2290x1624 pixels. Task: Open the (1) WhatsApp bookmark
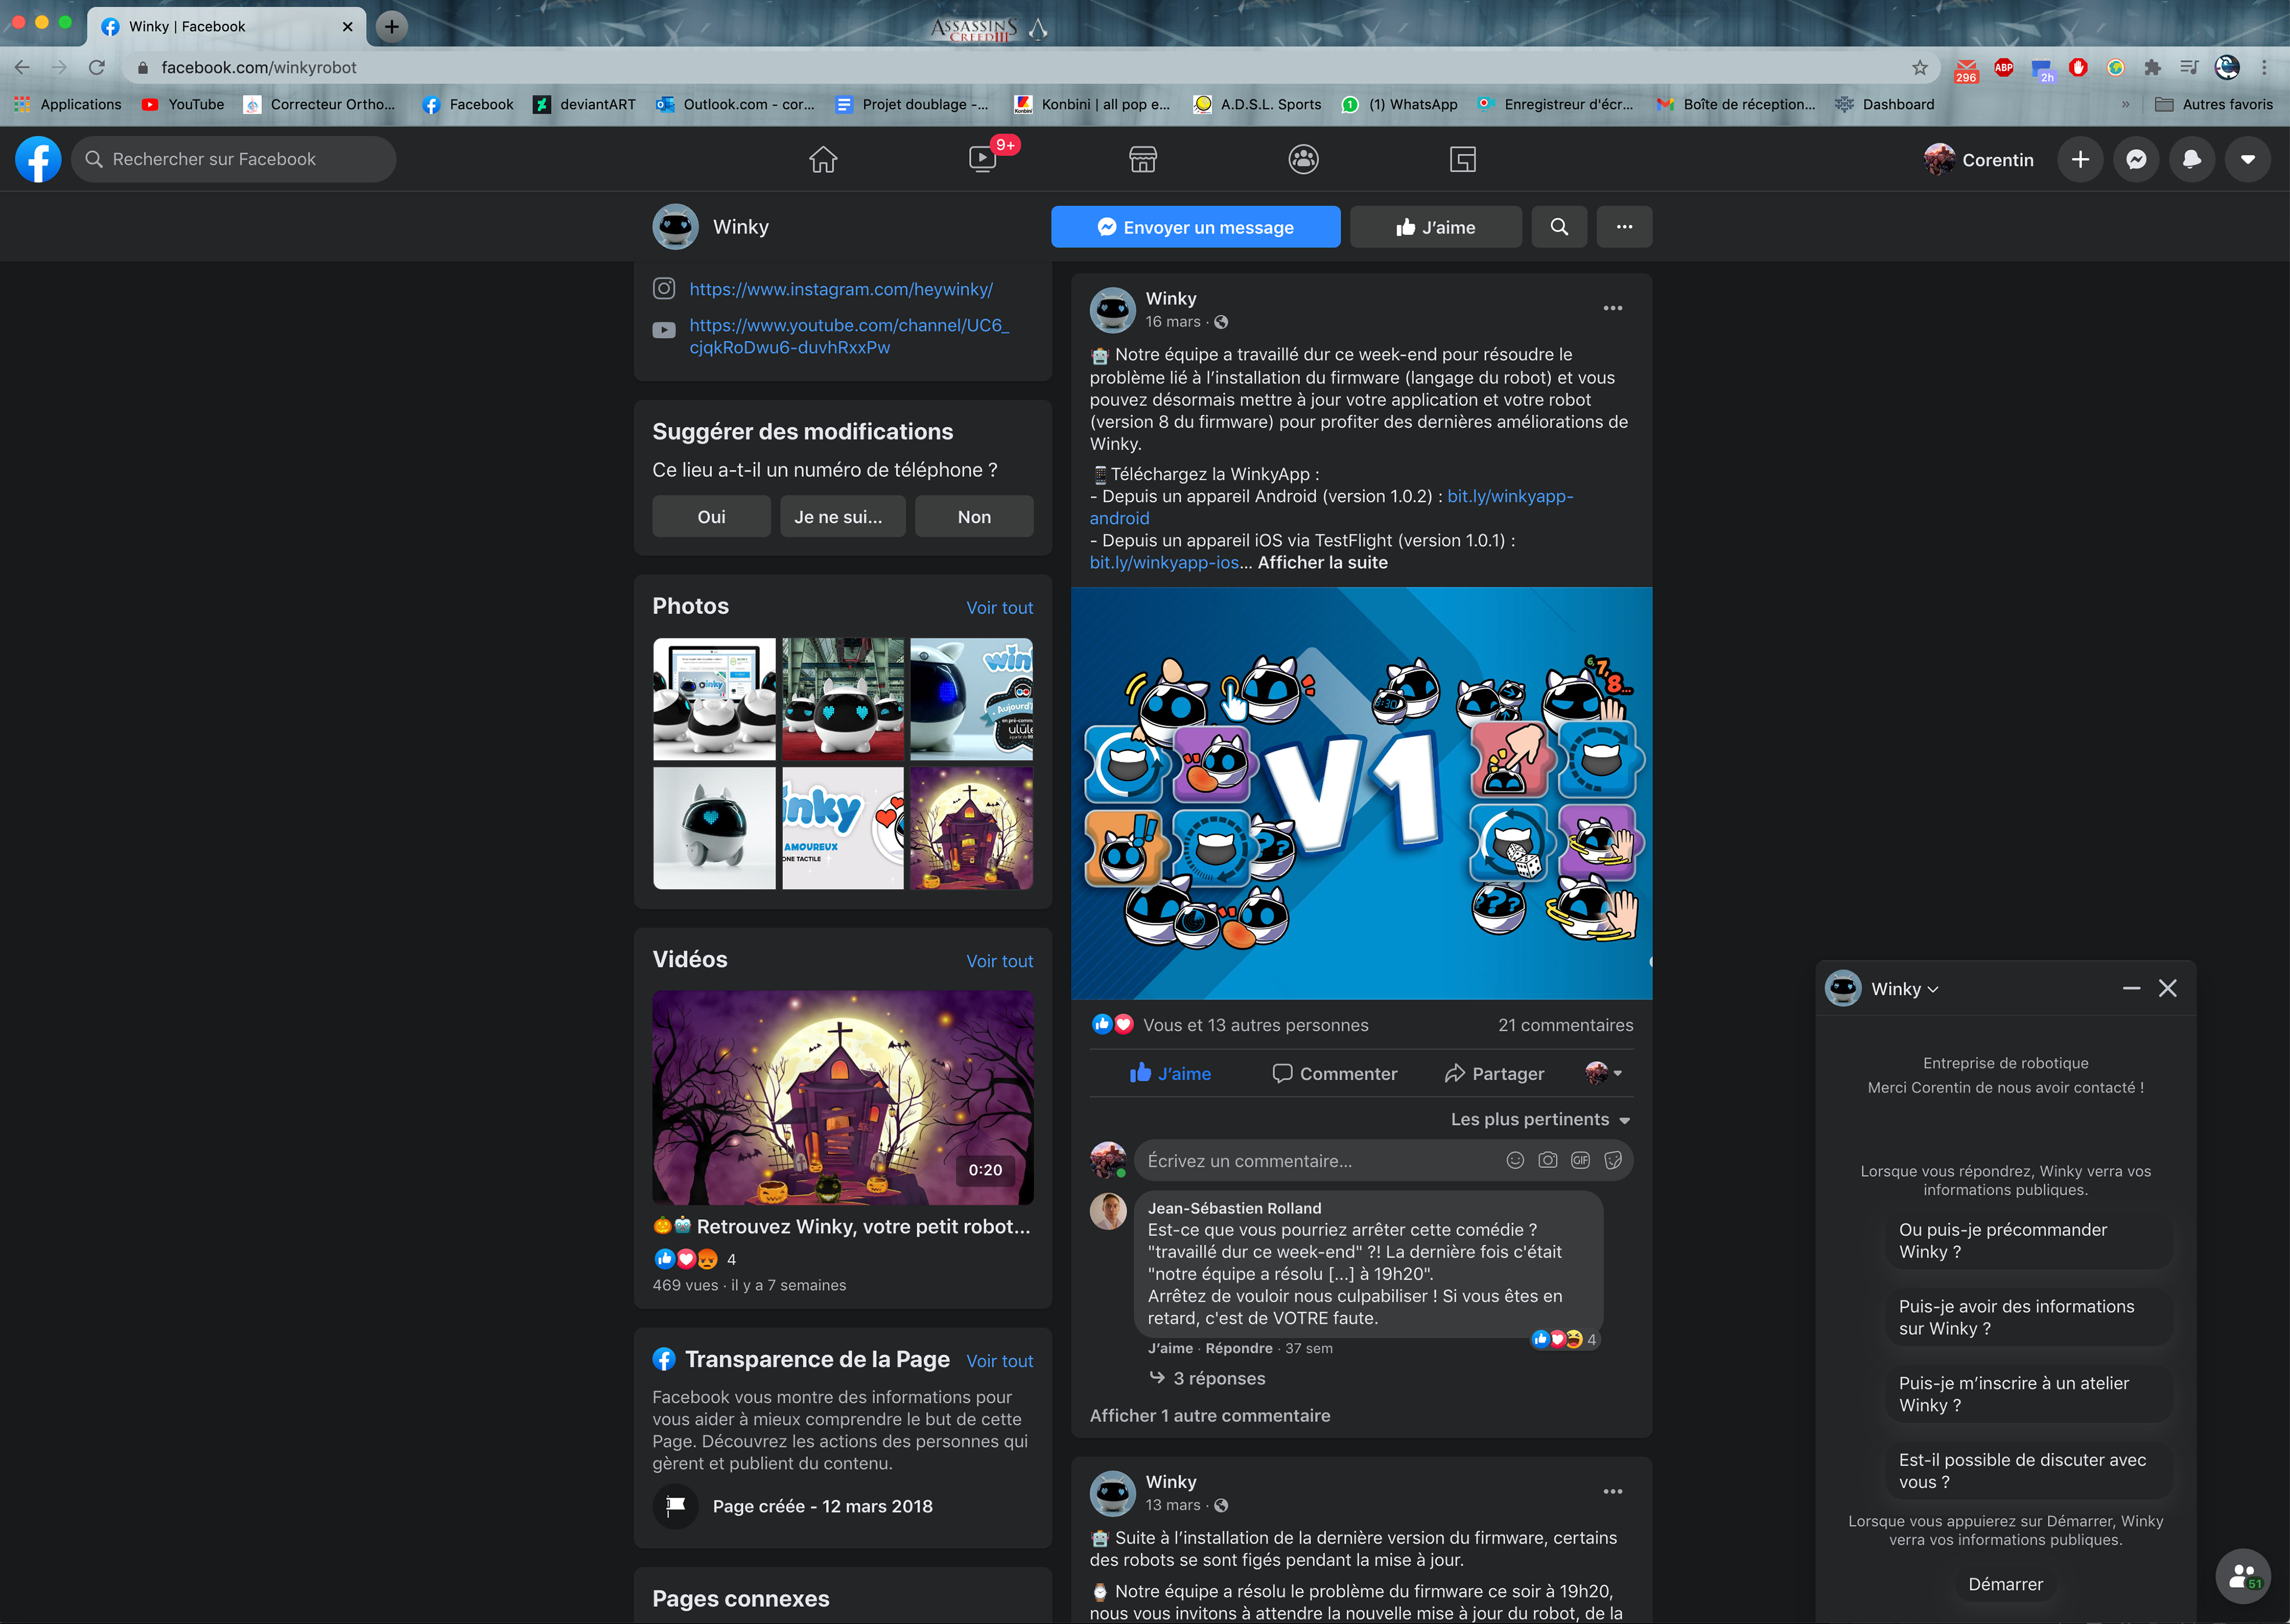(x=1399, y=104)
